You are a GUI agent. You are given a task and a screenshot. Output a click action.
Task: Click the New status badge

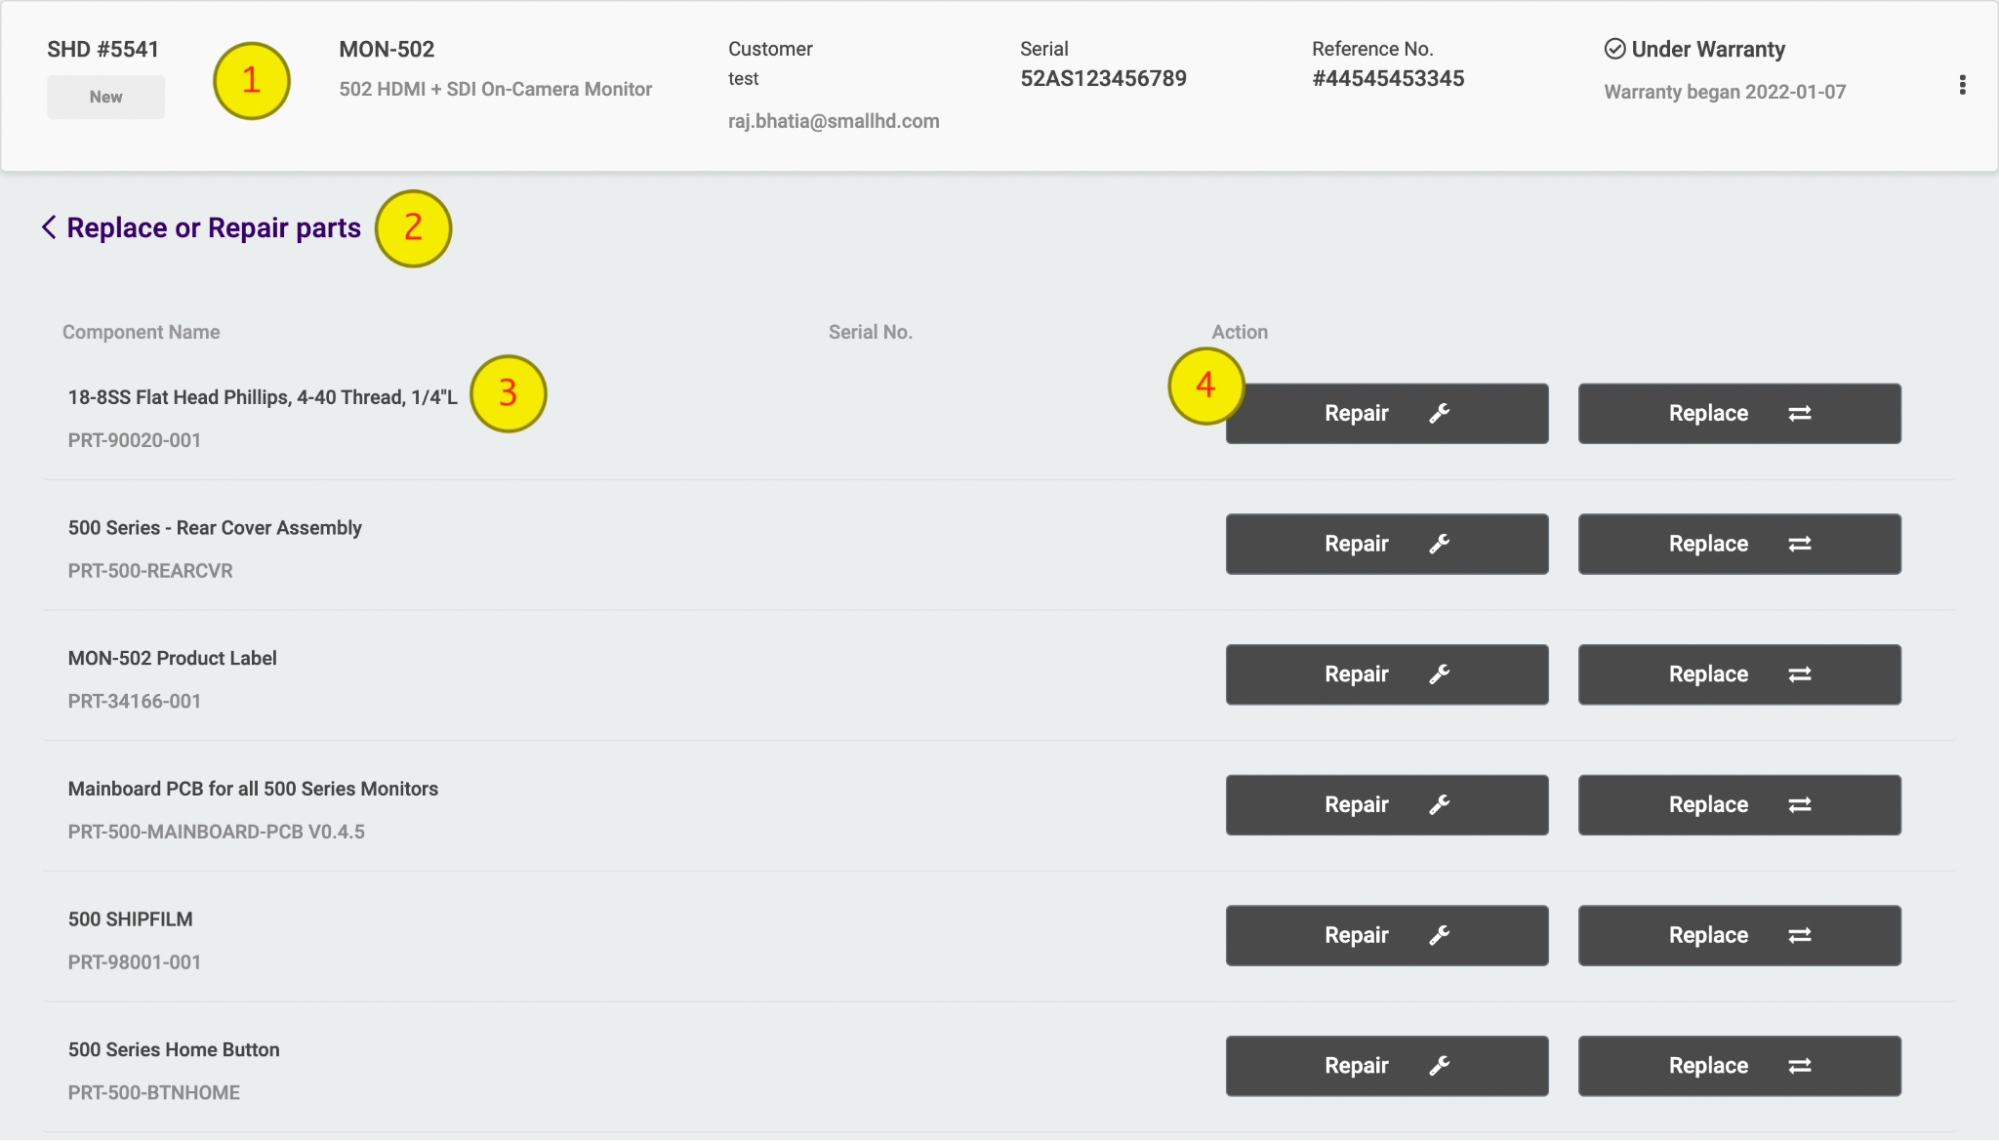pyautogui.click(x=106, y=97)
